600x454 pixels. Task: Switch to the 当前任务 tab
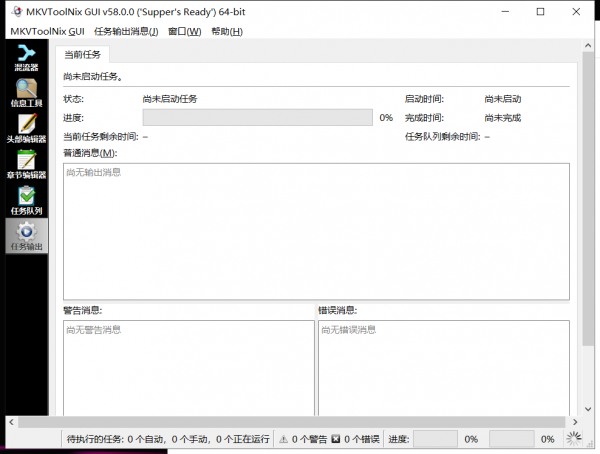pos(82,55)
